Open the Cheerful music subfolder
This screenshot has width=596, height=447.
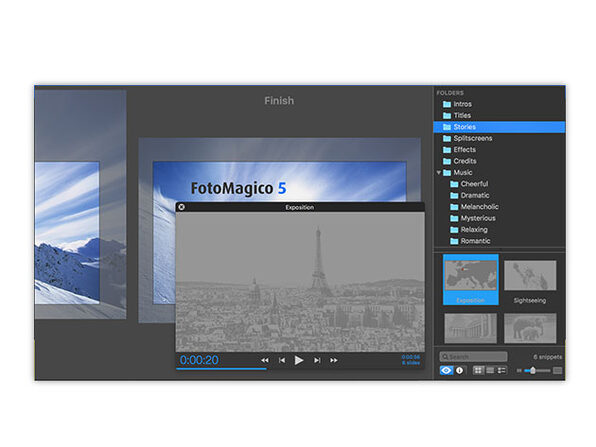pos(499,184)
